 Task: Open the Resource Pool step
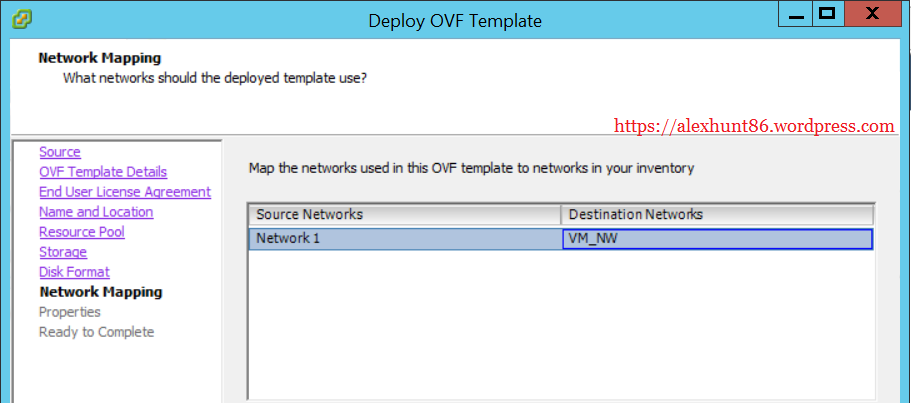(82, 232)
